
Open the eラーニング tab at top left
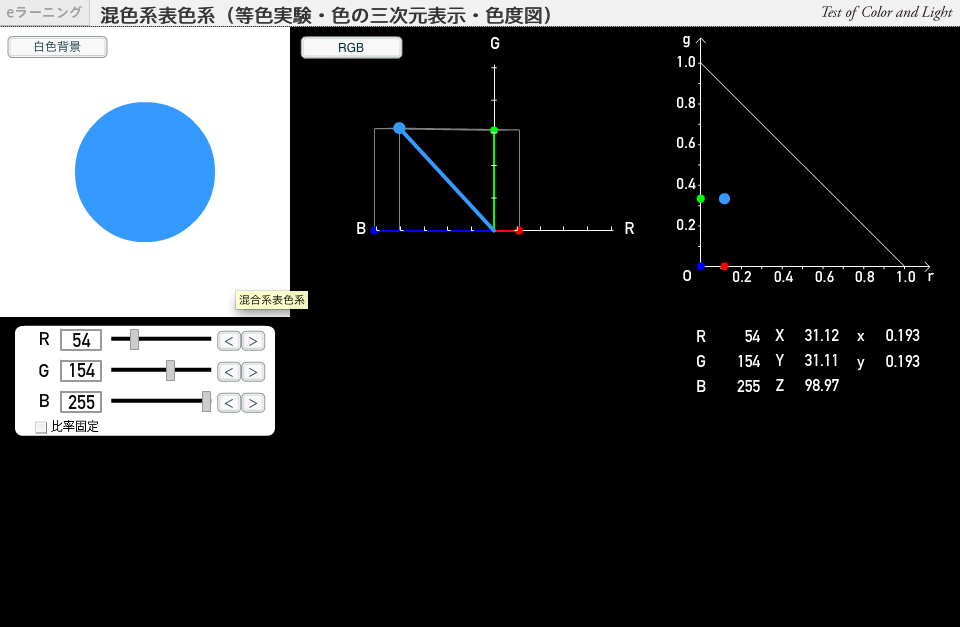pos(44,13)
